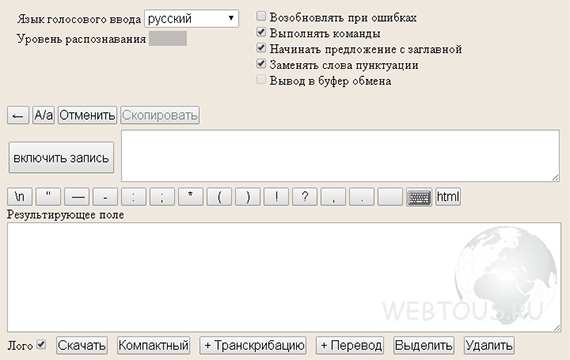Grab the resize handle of upper text area

tap(555, 177)
